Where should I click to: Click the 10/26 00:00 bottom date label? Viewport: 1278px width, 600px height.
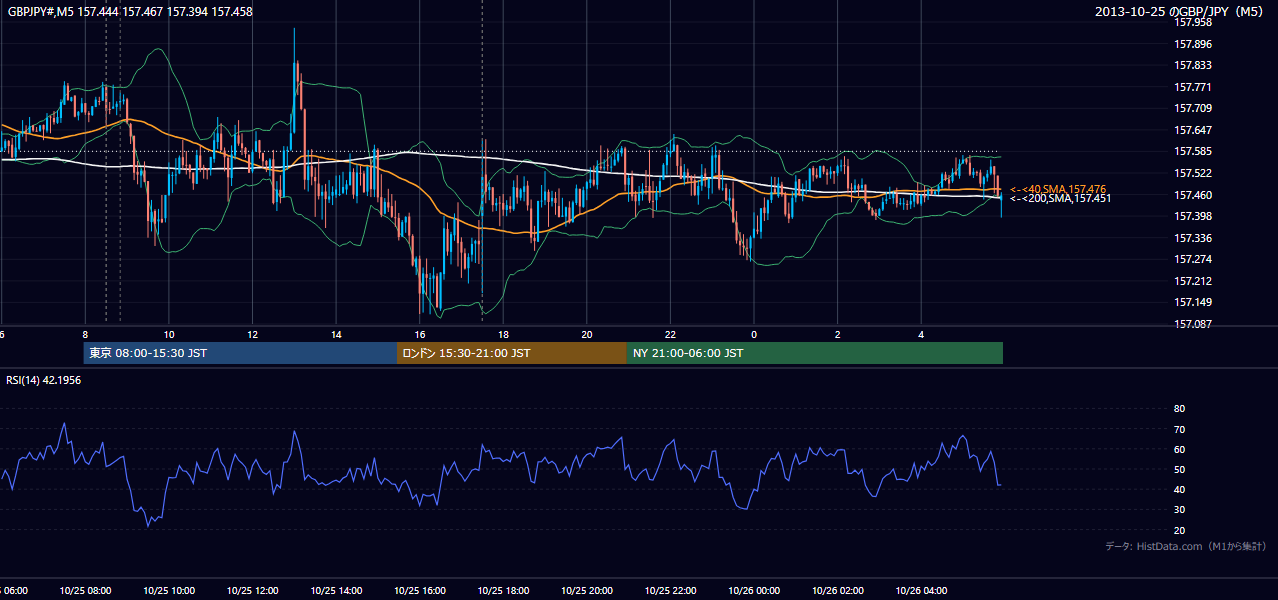point(754,591)
